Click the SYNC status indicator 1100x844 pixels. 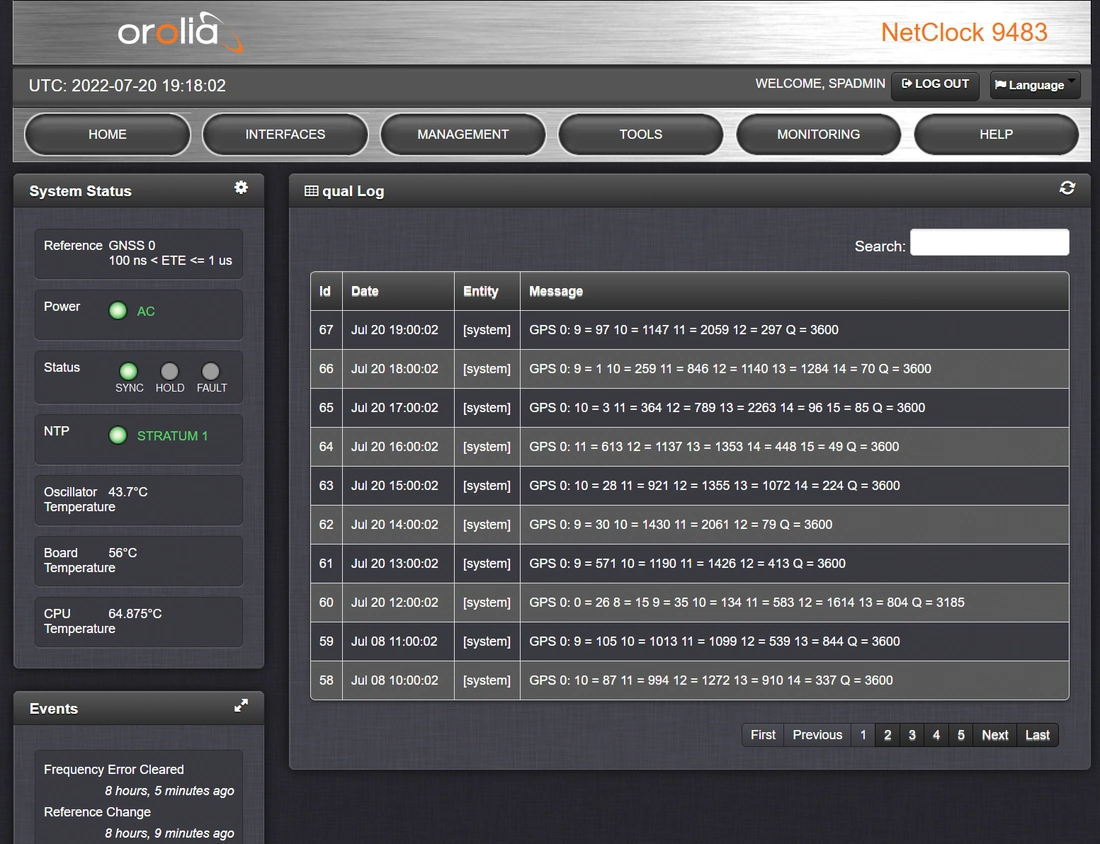(128, 370)
